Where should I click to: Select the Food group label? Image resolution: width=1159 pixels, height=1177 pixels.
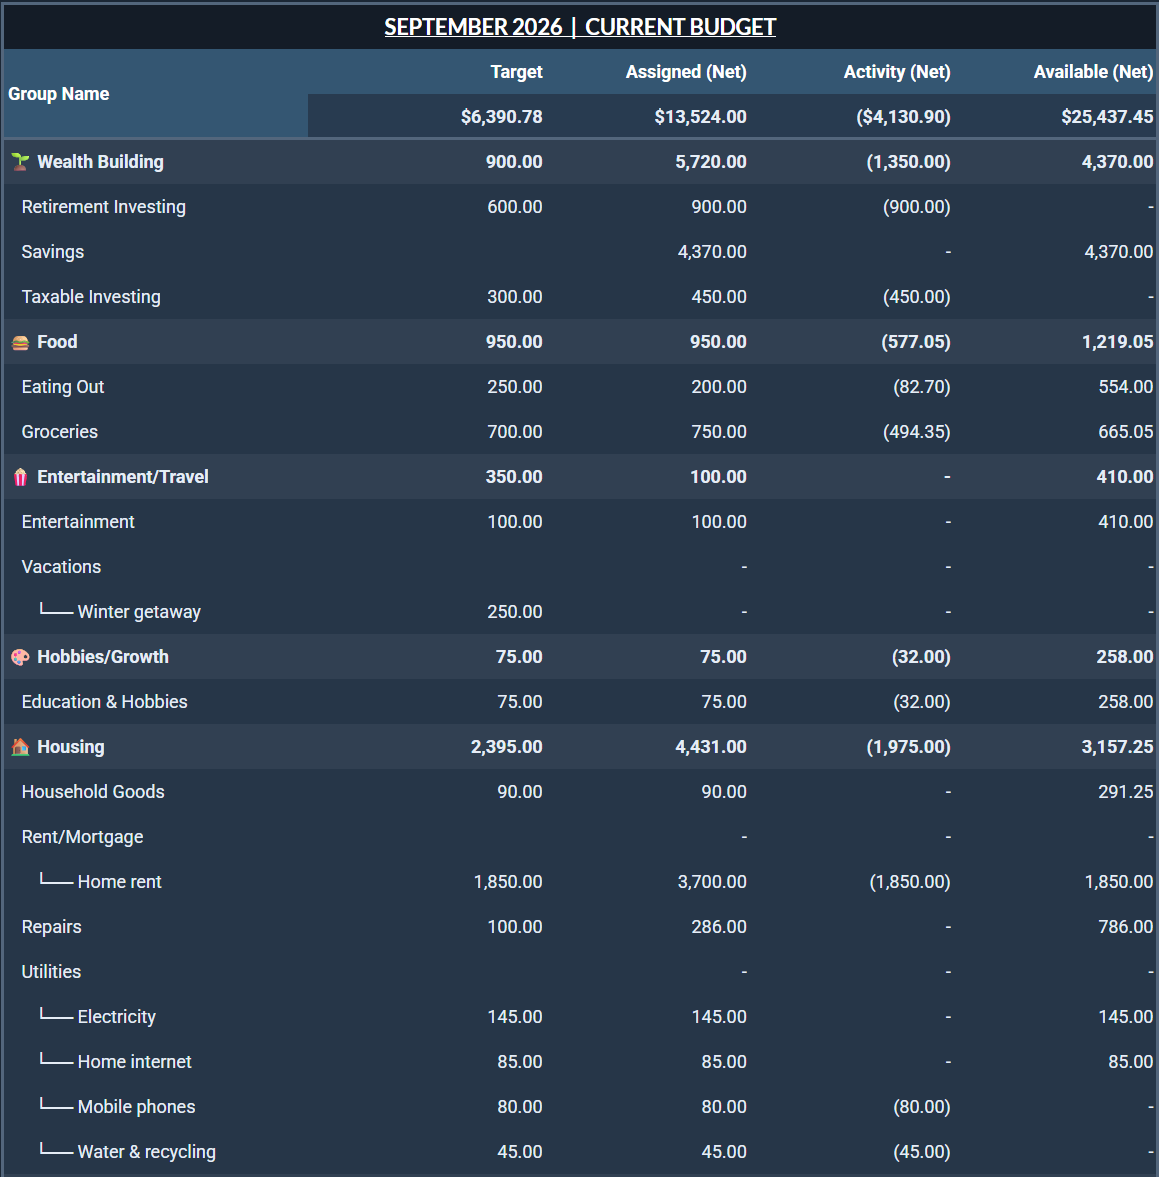[57, 342]
